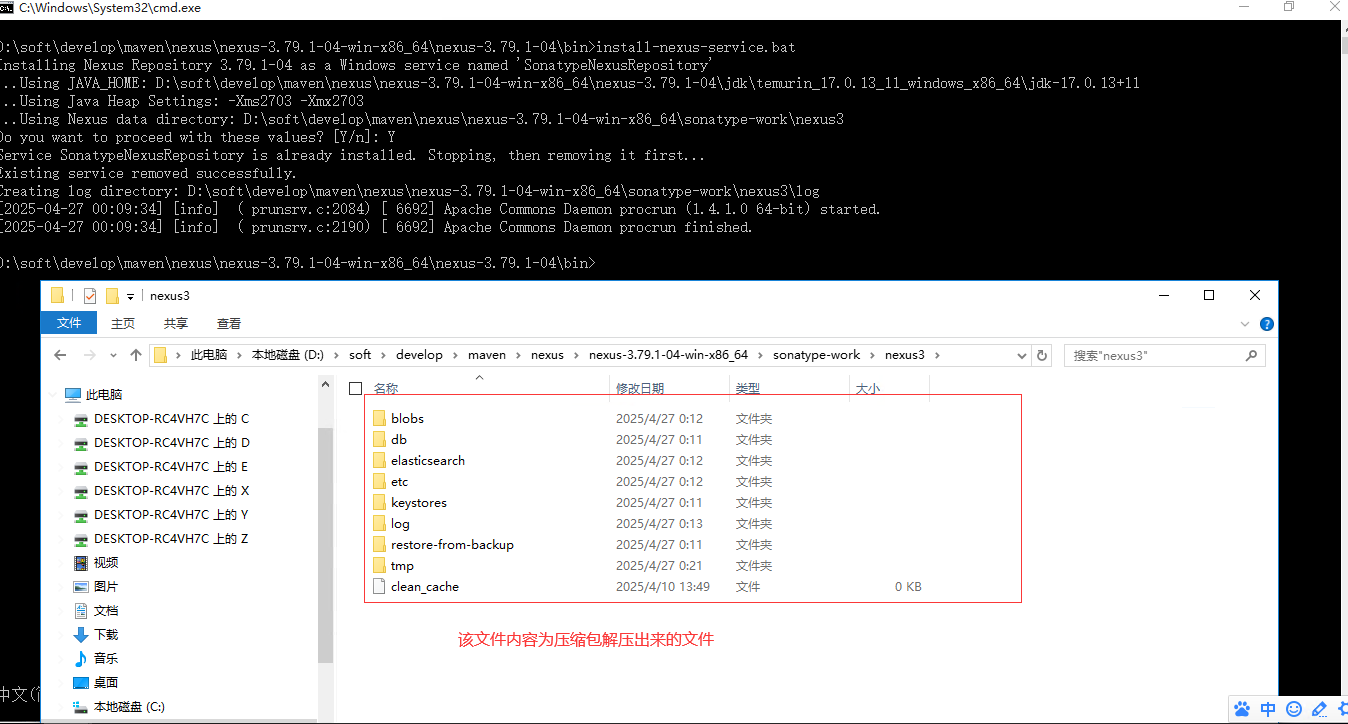Open recent locations dropdown beside forward arrow
This screenshot has height=724, width=1348.
tap(114, 356)
